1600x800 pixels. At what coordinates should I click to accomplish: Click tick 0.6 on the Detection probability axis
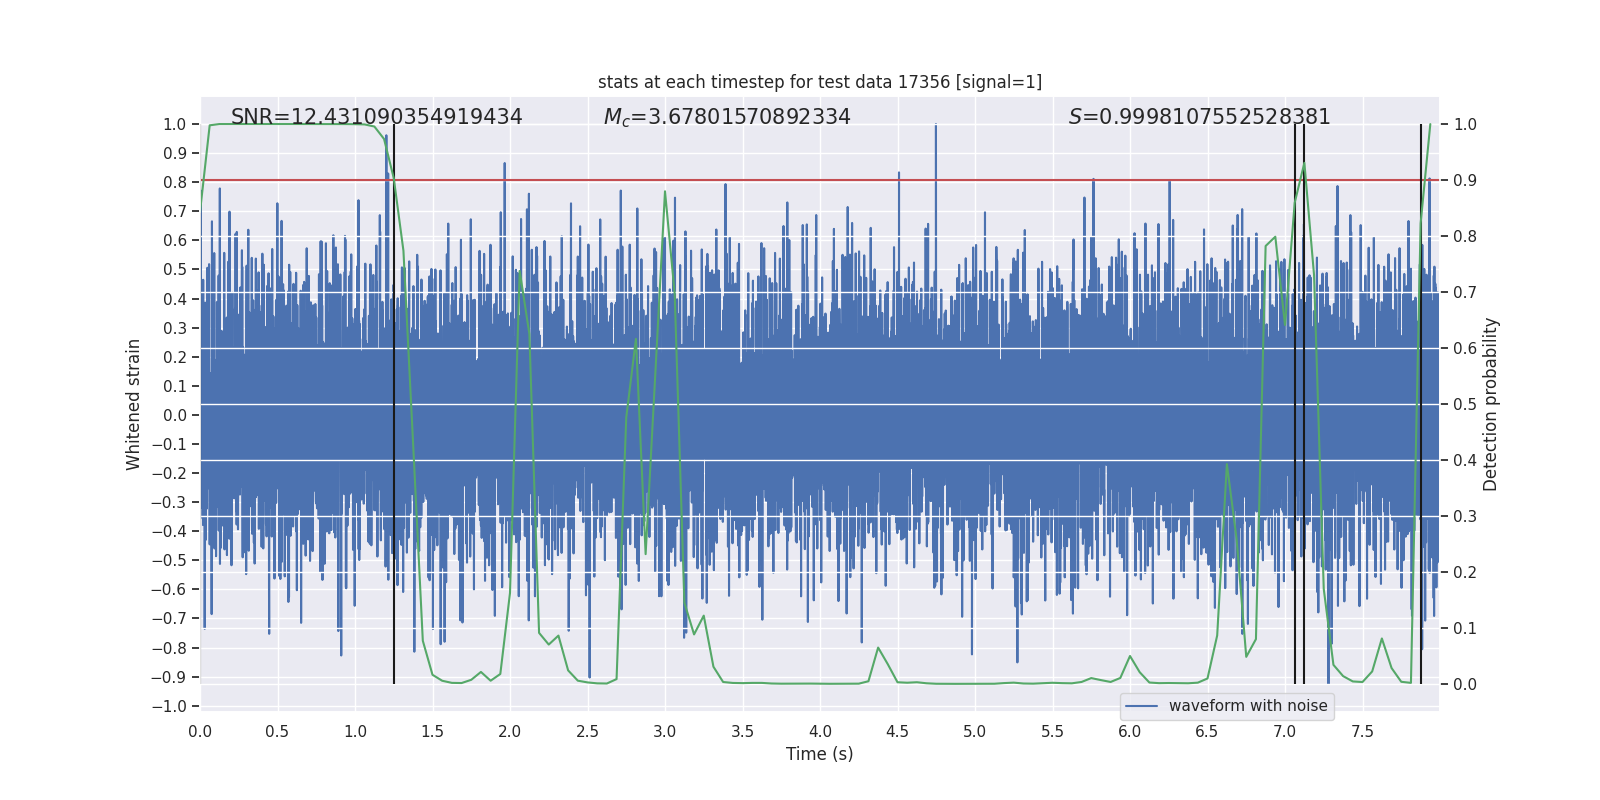tap(1465, 348)
